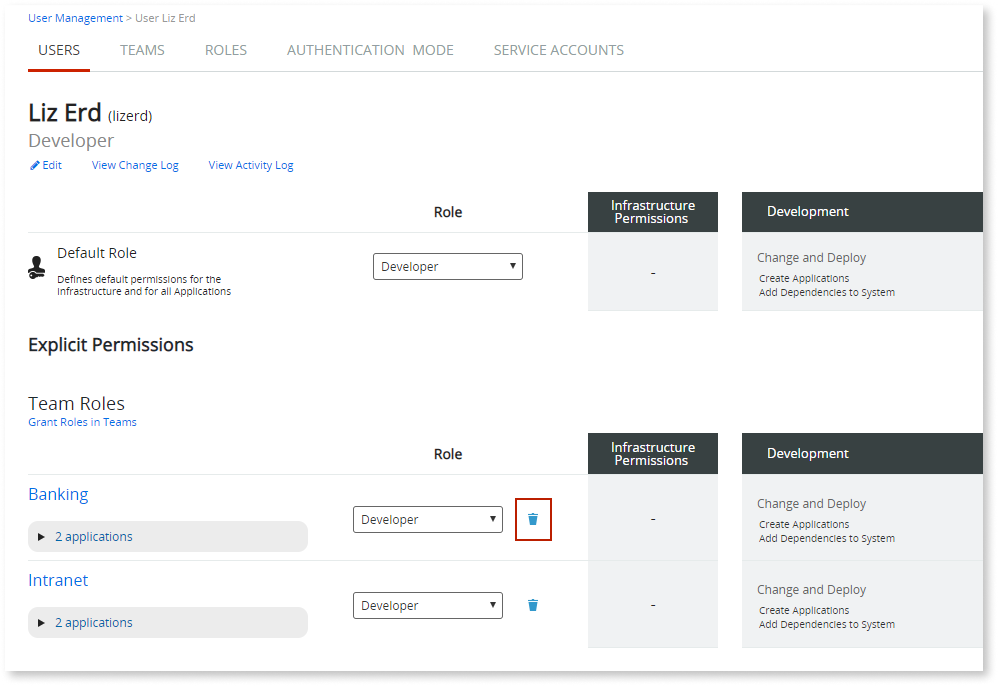Screen dimensions: 998x686
Task: Click the USERS tab
Action: tap(58, 50)
